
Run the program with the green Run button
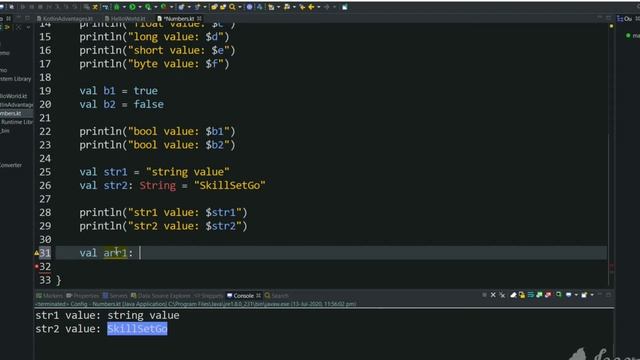pyautogui.click(x=132, y=7)
